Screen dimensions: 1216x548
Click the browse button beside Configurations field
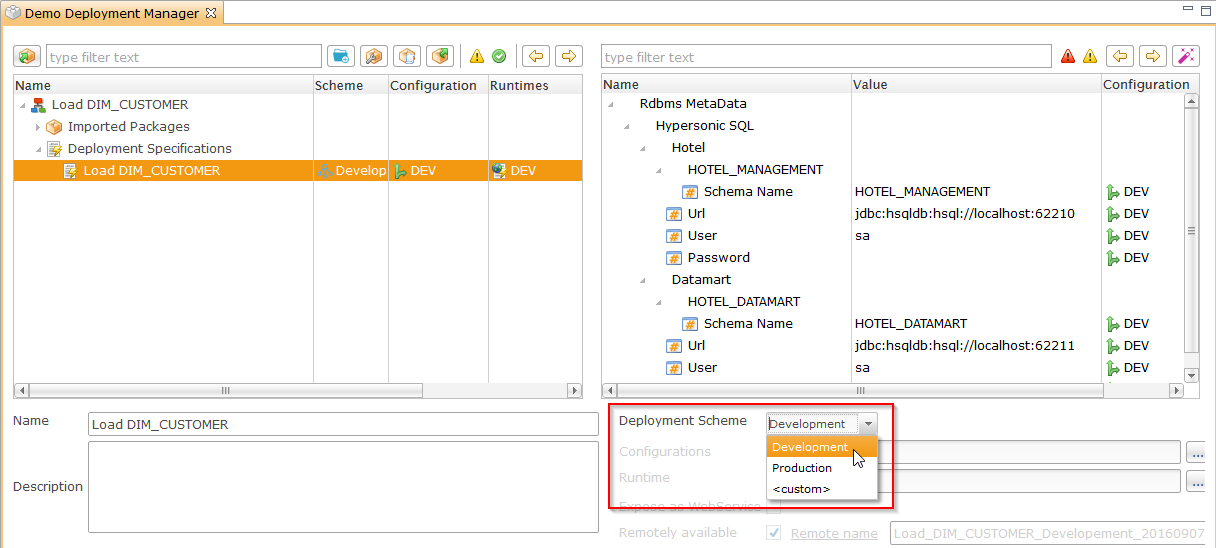tap(1196, 453)
